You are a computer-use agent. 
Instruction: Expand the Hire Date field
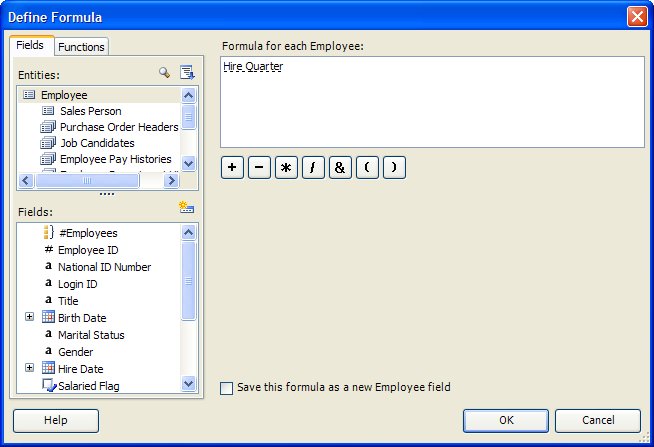click(29, 369)
